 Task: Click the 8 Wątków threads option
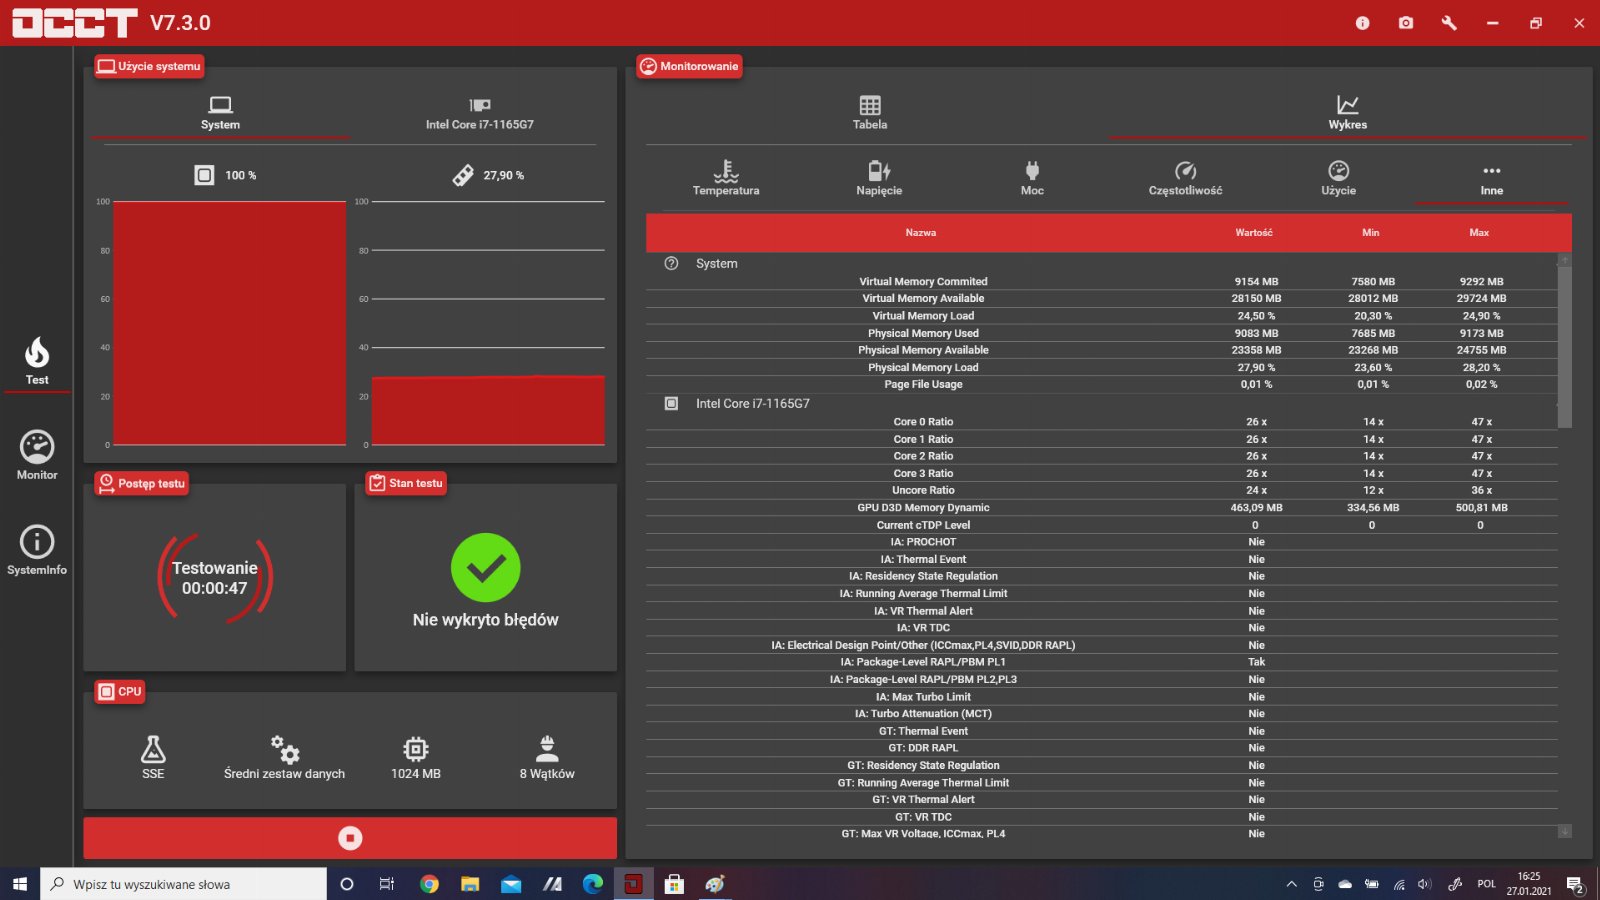pos(547,757)
